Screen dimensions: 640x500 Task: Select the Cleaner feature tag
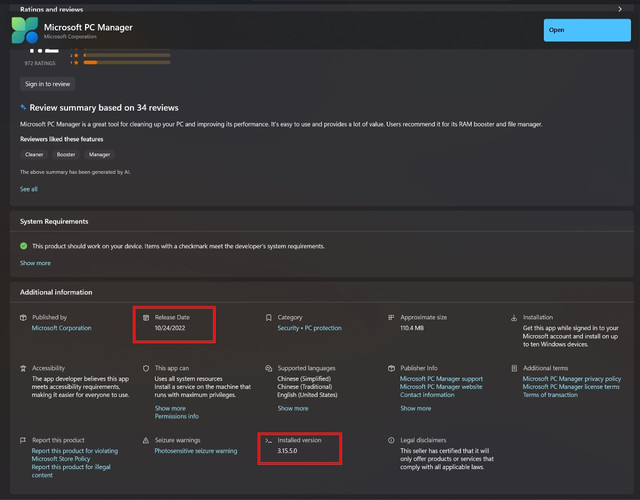pyautogui.click(x=34, y=154)
